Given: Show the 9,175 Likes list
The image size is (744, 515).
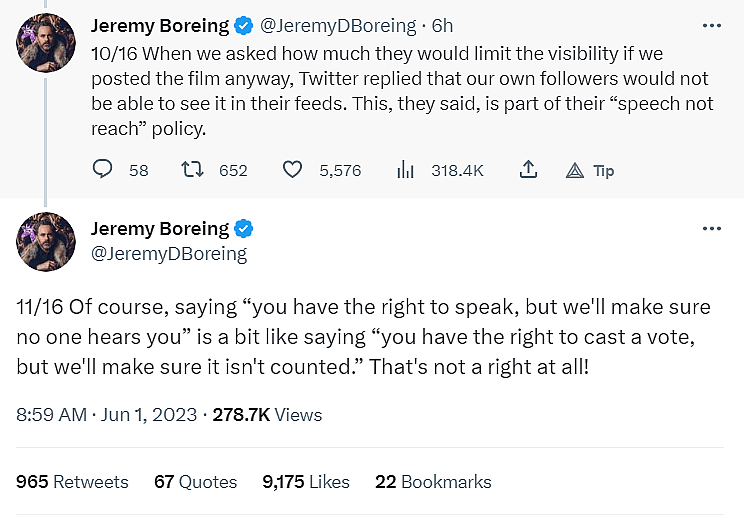Looking at the screenshot, I should [306, 482].
